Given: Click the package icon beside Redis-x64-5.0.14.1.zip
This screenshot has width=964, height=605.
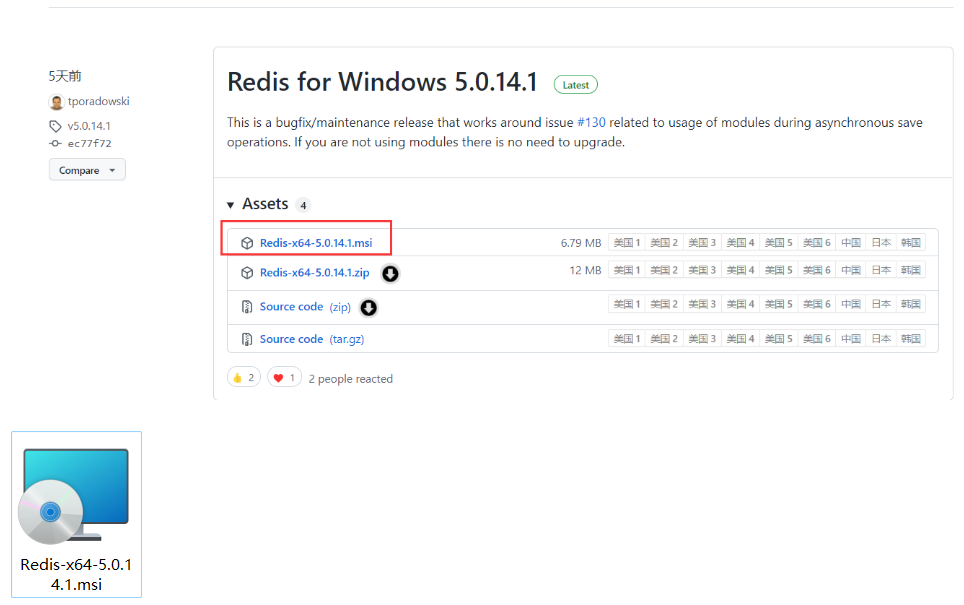Looking at the screenshot, I should pyautogui.click(x=247, y=273).
